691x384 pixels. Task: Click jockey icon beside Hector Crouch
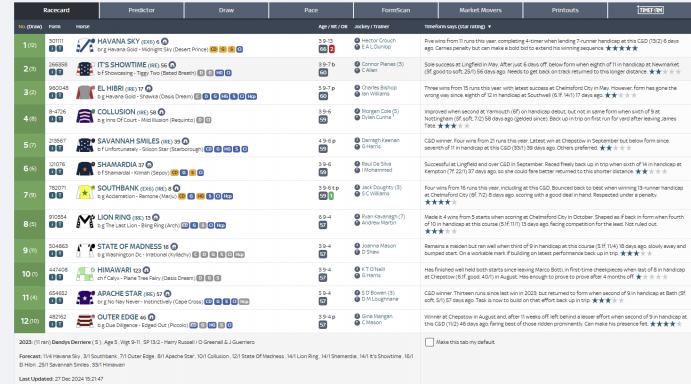(357, 41)
